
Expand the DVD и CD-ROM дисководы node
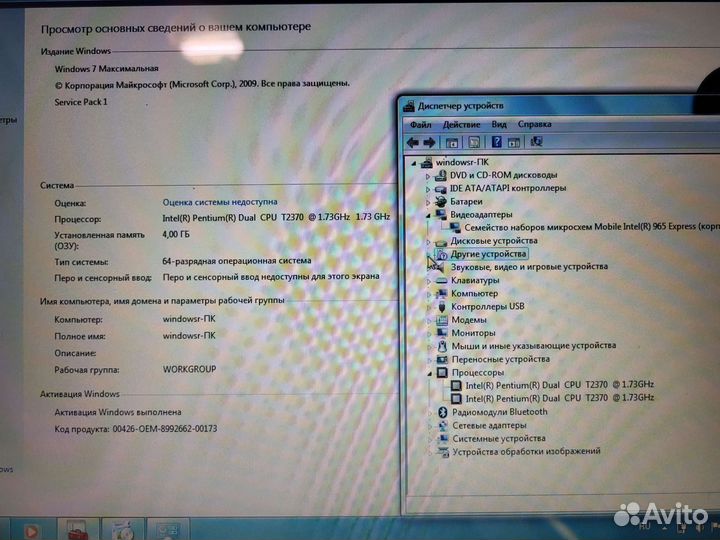(x=428, y=176)
